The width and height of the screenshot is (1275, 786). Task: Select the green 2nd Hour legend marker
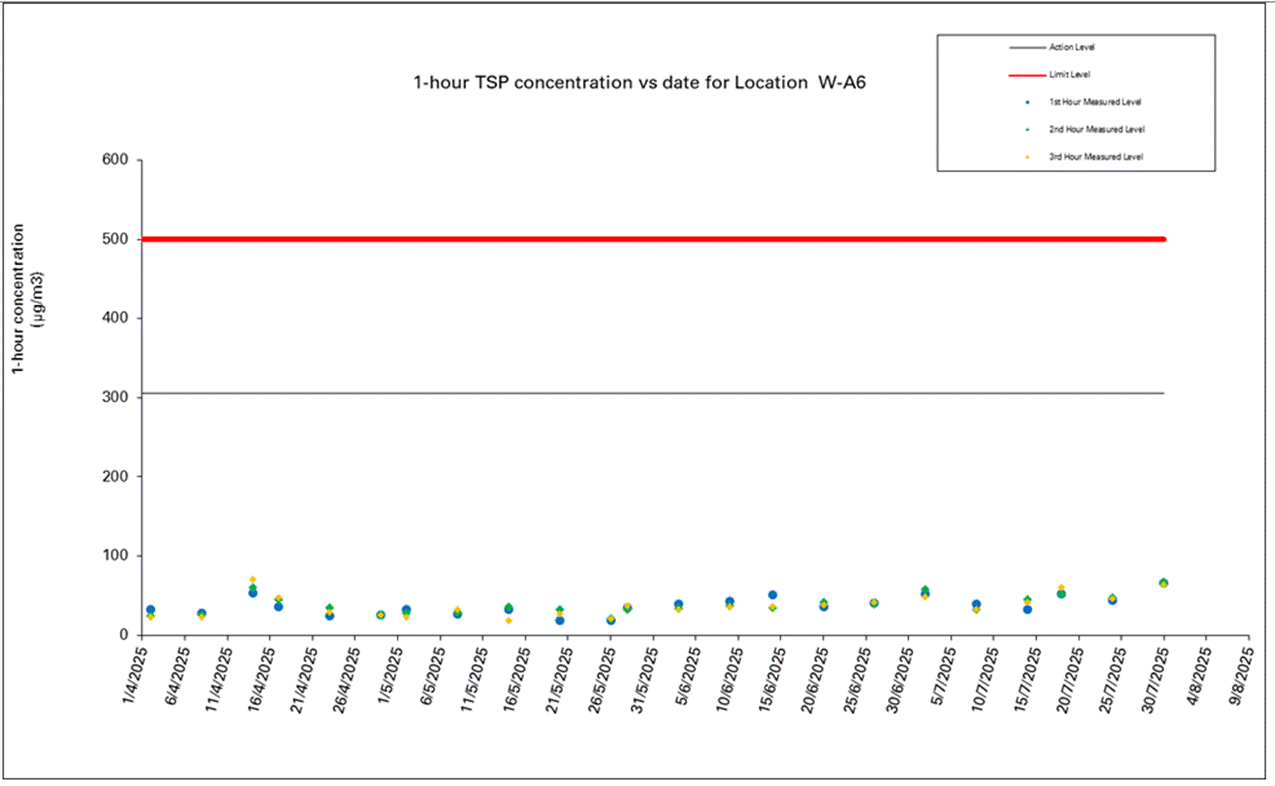coord(1027,130)
